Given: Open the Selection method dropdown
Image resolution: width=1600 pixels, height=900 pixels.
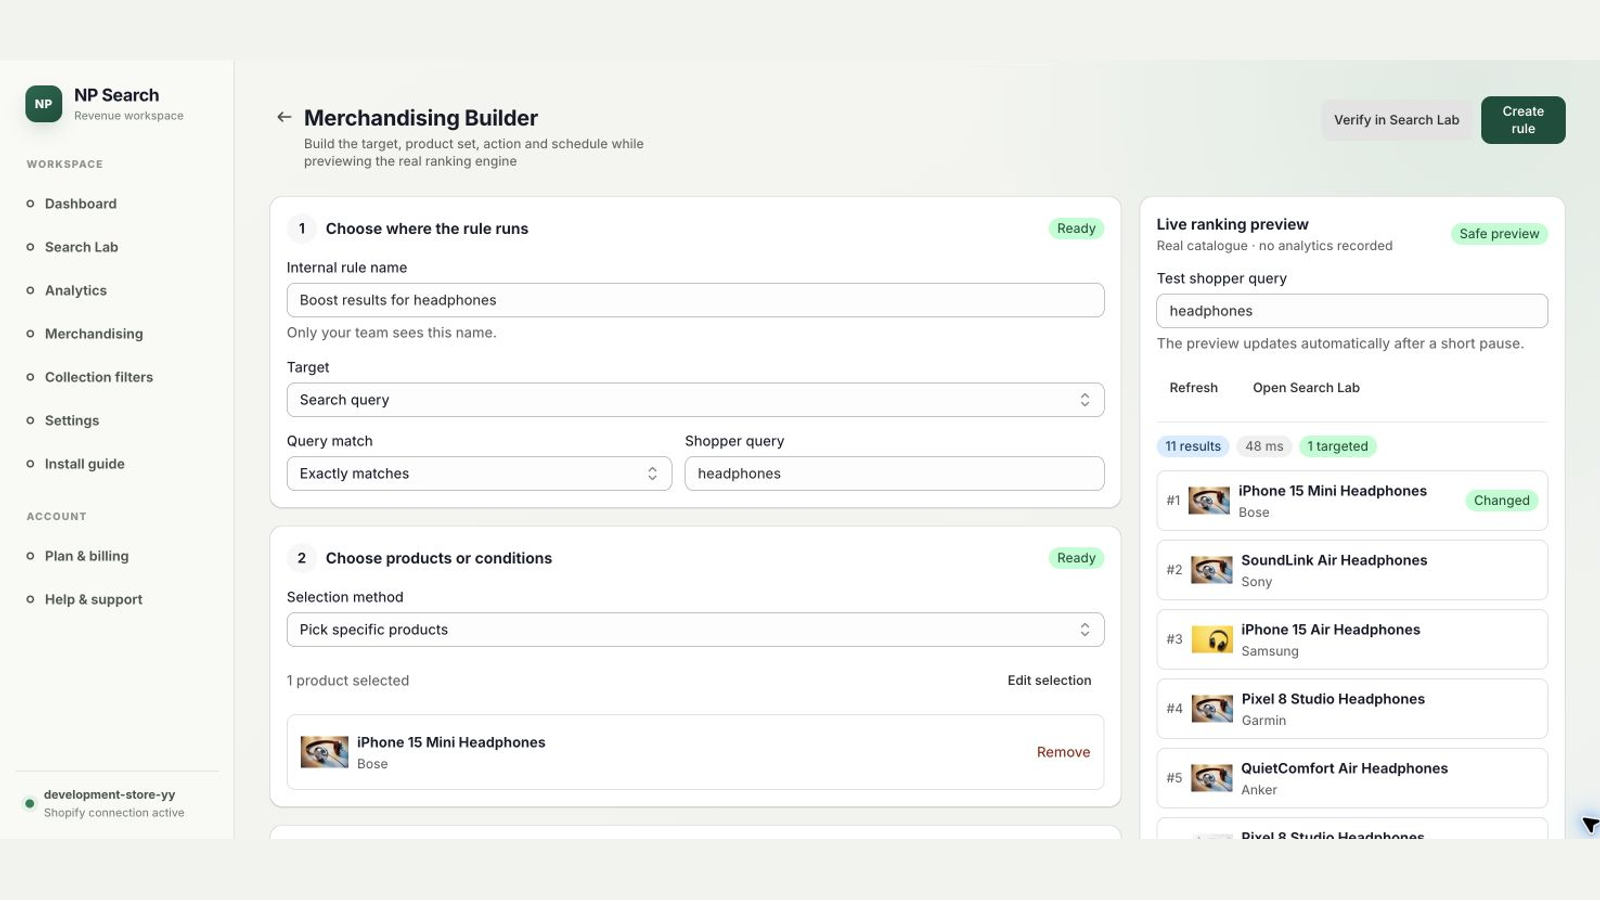Looking at the screenshot, I should coord(695,630).
